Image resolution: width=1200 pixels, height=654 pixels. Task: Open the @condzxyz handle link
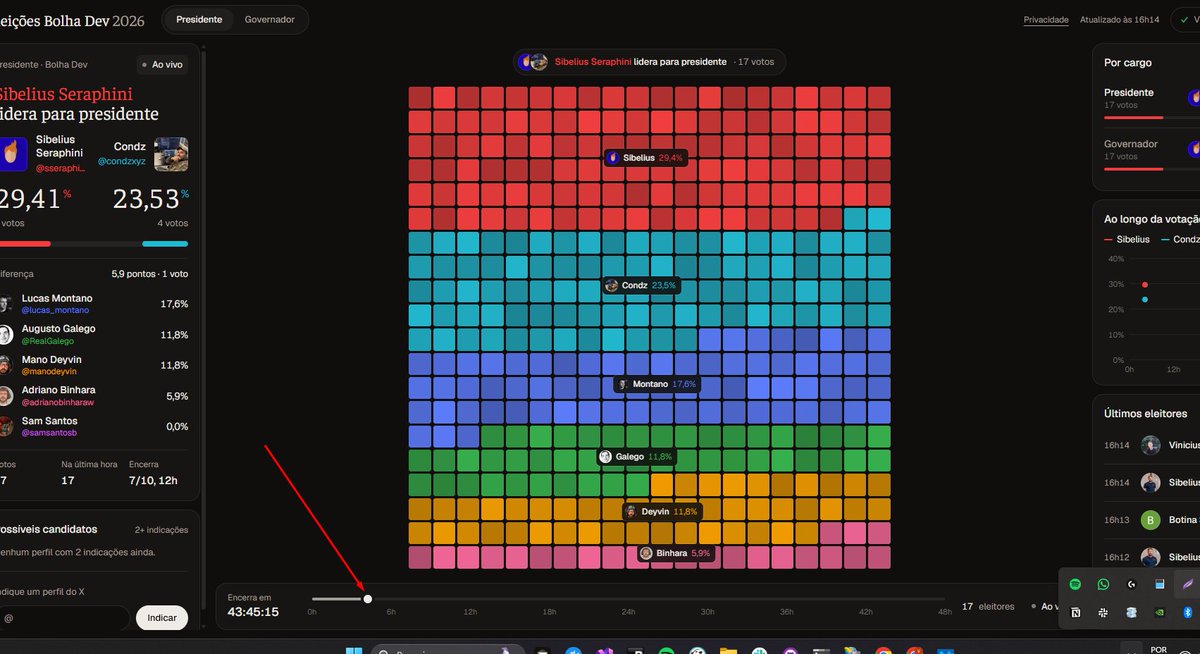(122, 160)
